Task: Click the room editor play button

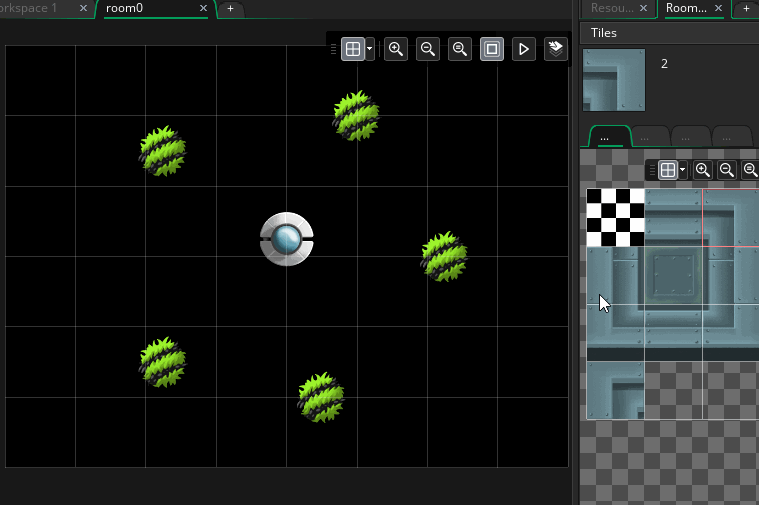Action: (x=524, y=49)
